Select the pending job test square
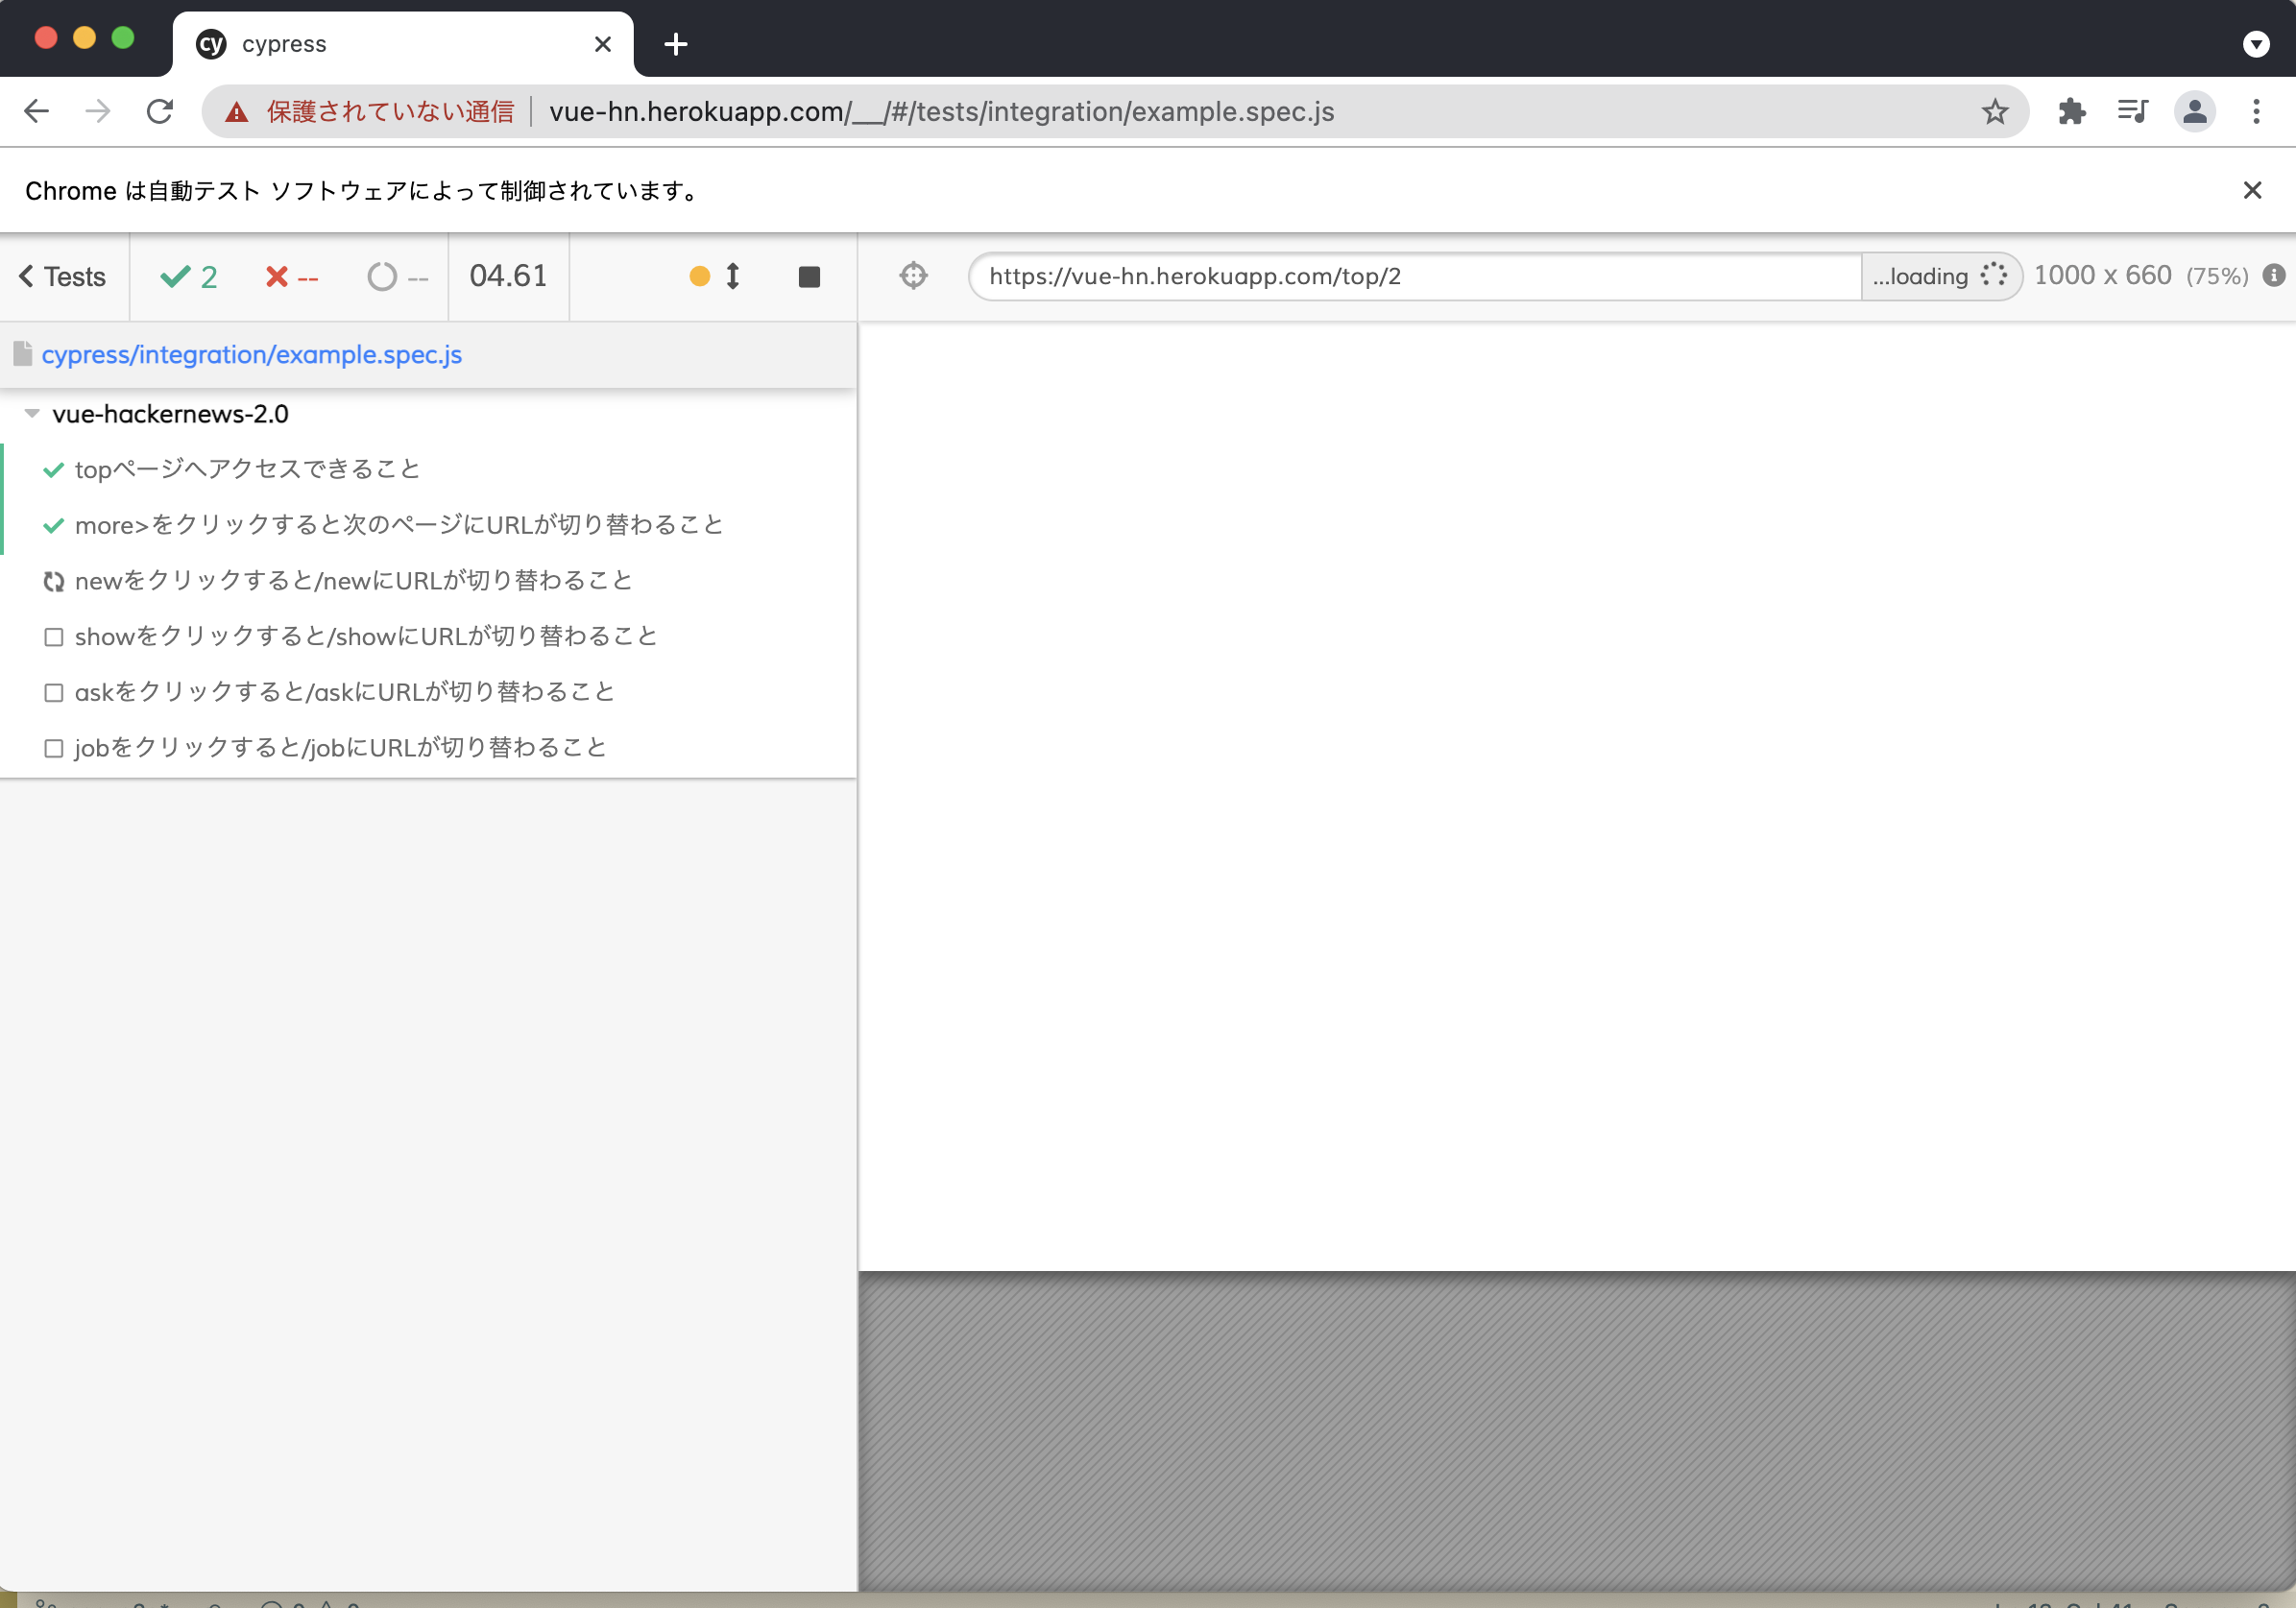This screenshot has height=1608, width=2296. pos(54,749)
